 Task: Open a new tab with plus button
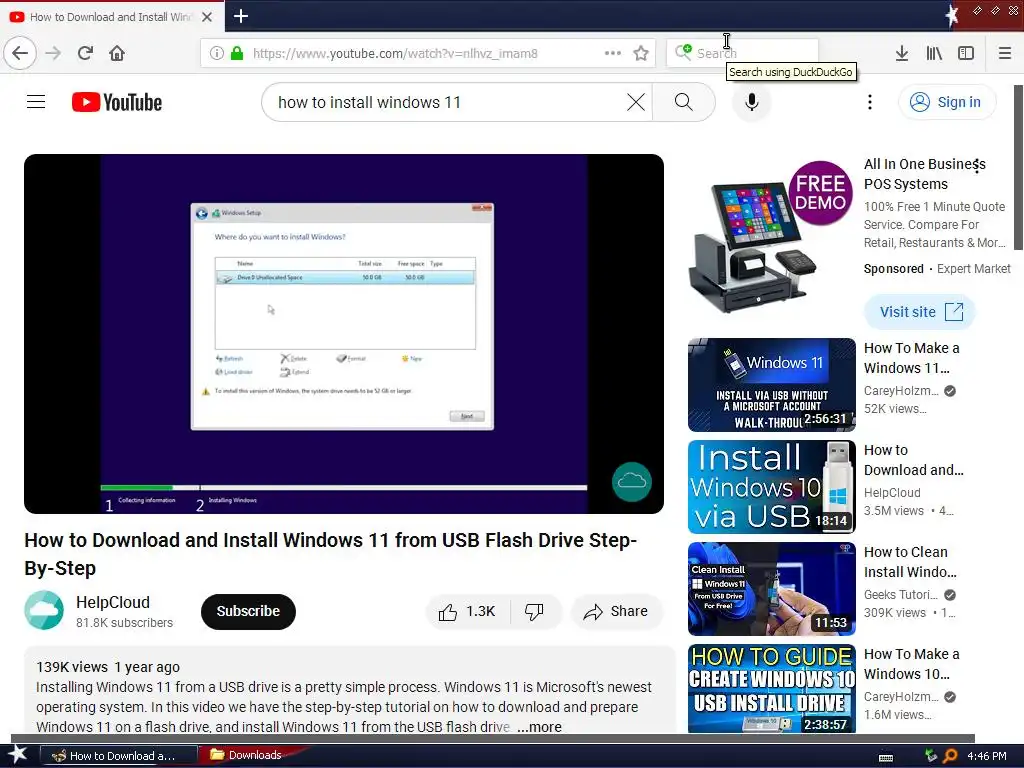pyautogui.click(x=240, y=16)
